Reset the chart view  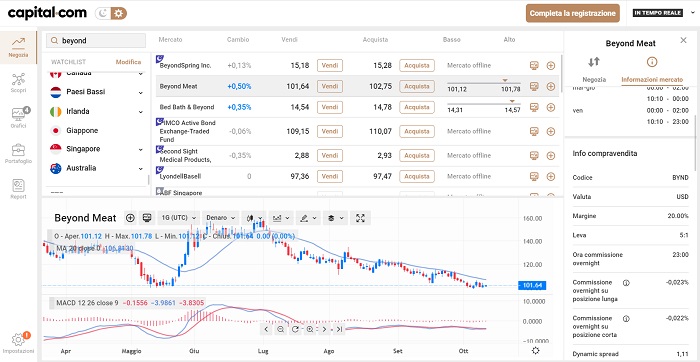295,329
